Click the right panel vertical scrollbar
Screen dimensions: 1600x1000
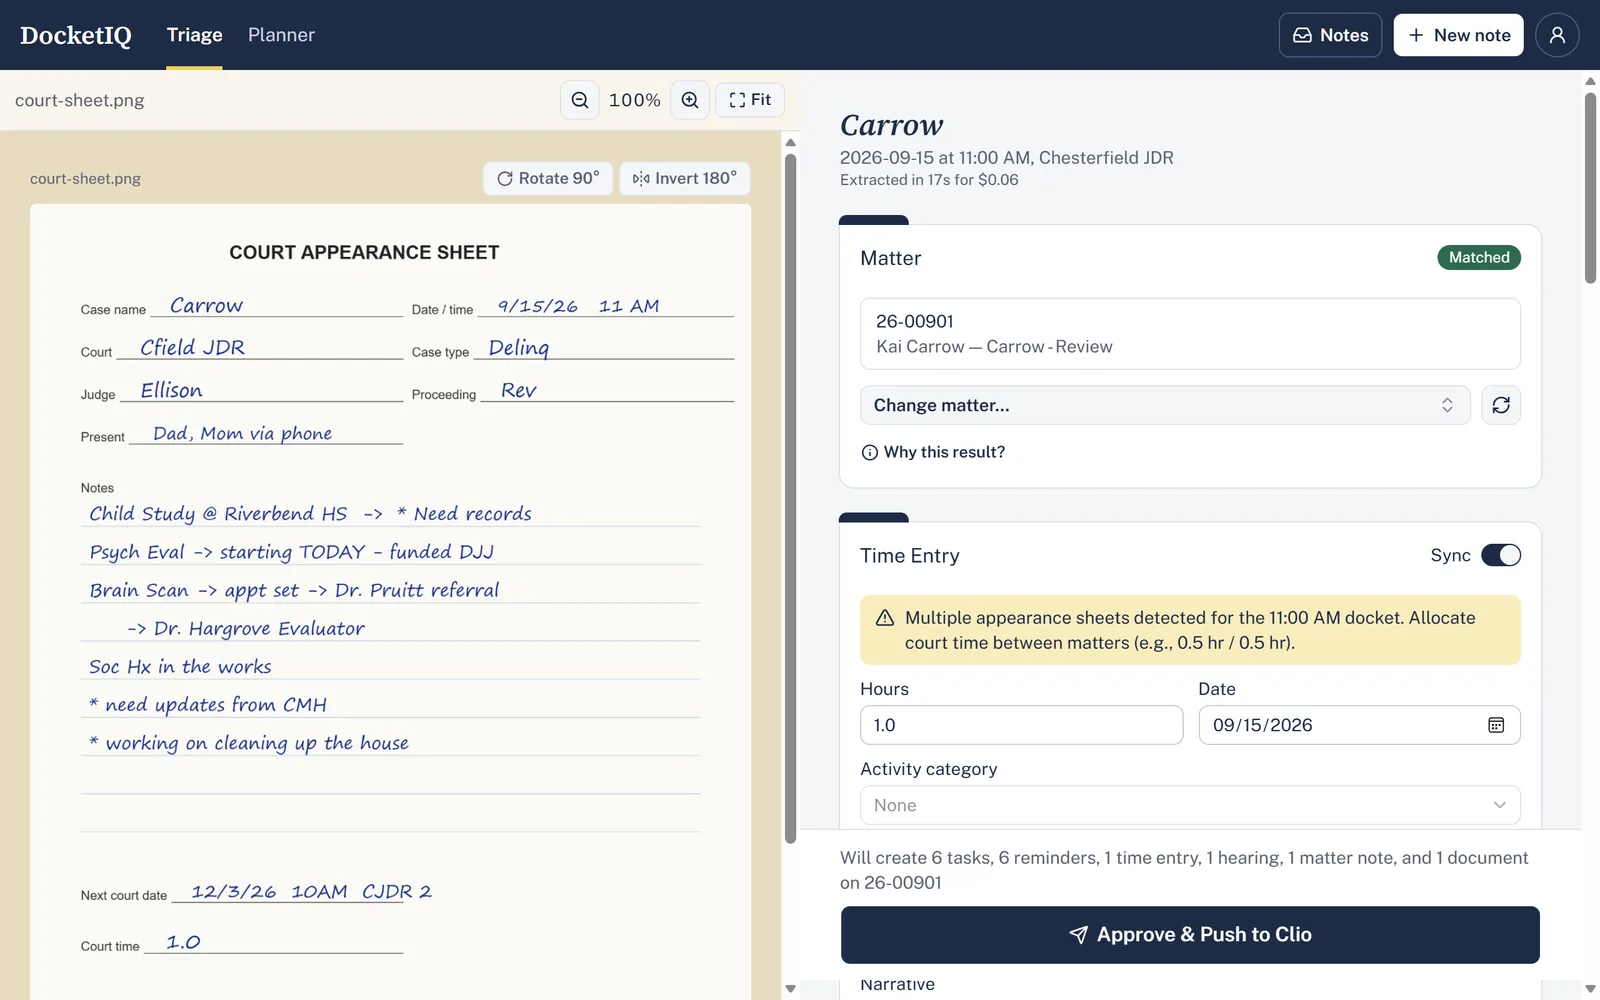(1590, 188)
